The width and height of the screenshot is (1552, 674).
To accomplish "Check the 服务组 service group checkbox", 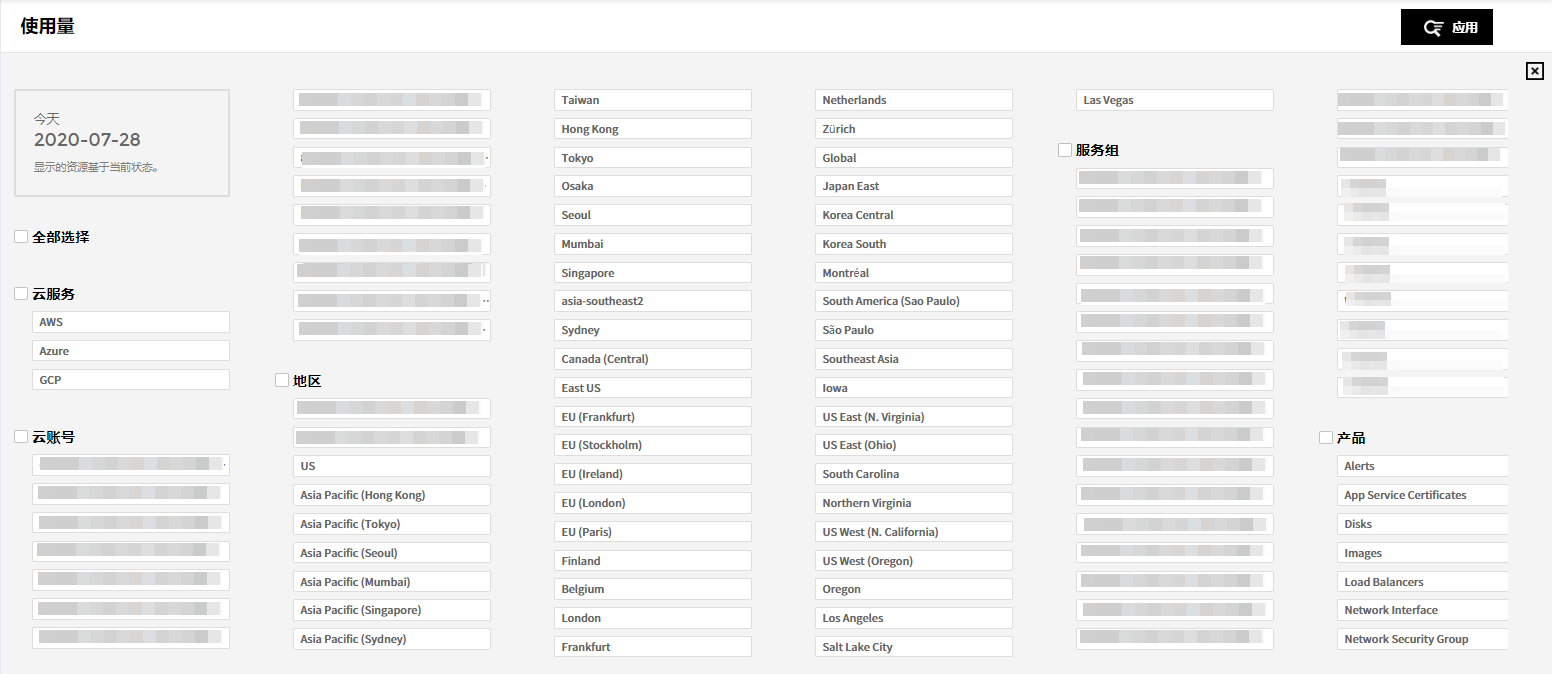I will [1065, 150].
